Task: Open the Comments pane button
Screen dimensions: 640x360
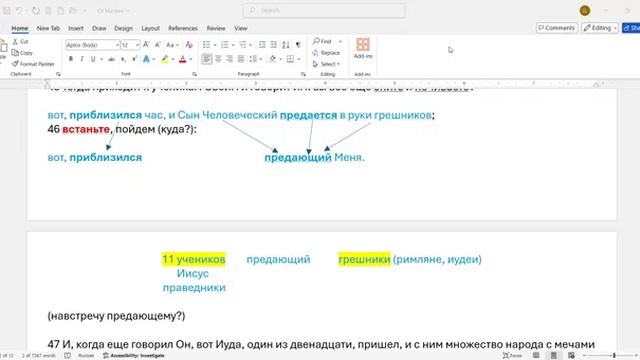Action: [556, 28]
